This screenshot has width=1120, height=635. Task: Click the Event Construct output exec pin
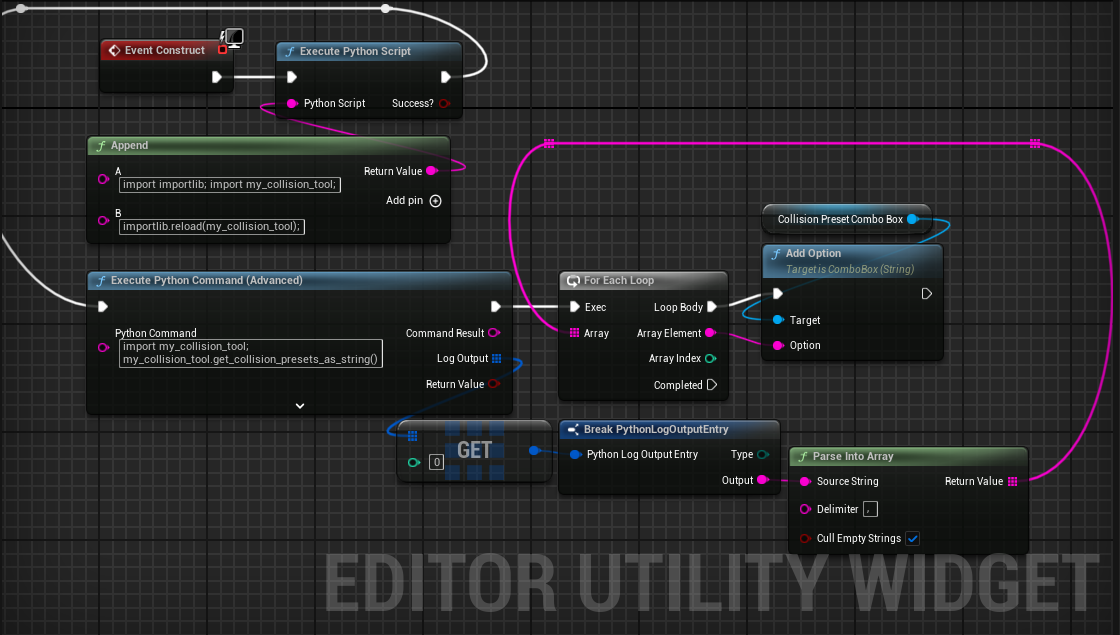(x=217, y=77)
